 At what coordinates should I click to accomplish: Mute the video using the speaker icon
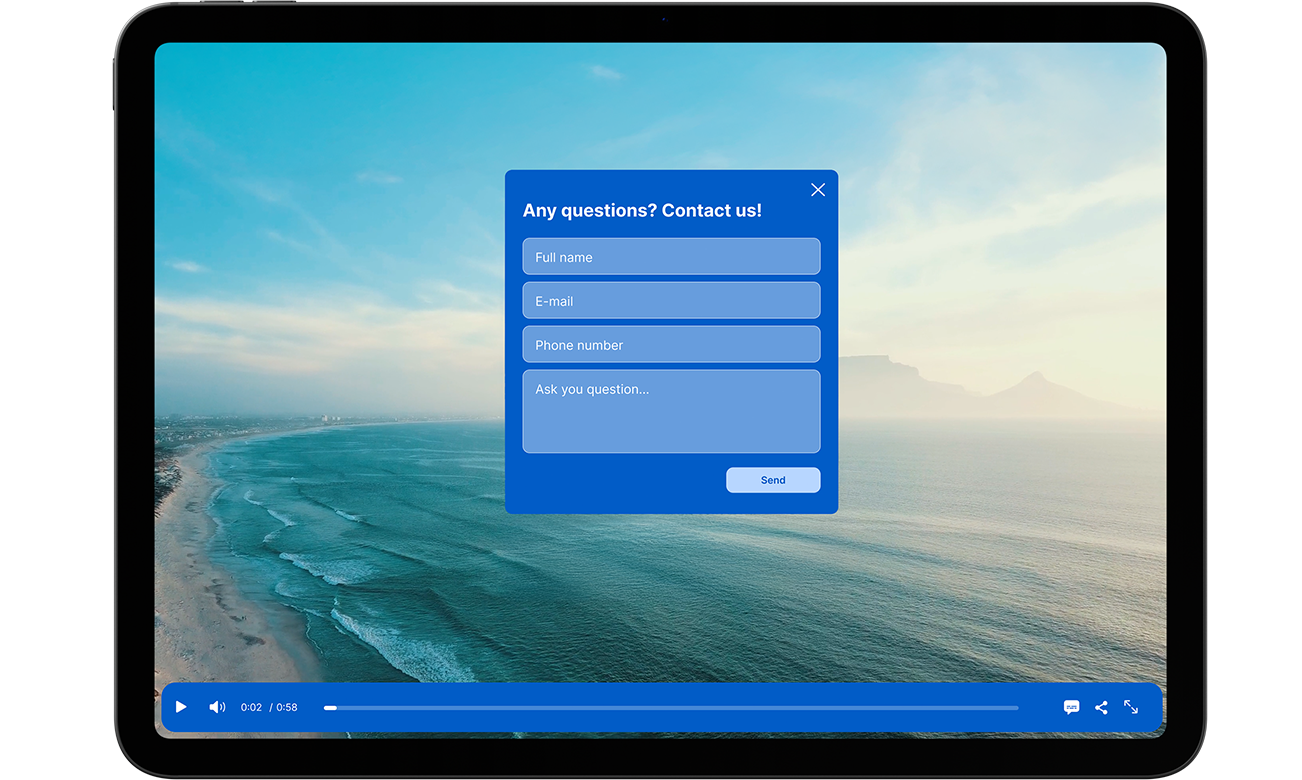click(x=217, y=707)
